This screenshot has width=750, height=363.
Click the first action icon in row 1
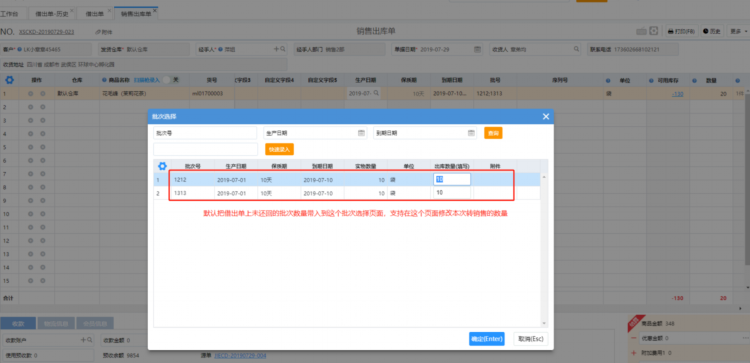(x=31, y=94)
